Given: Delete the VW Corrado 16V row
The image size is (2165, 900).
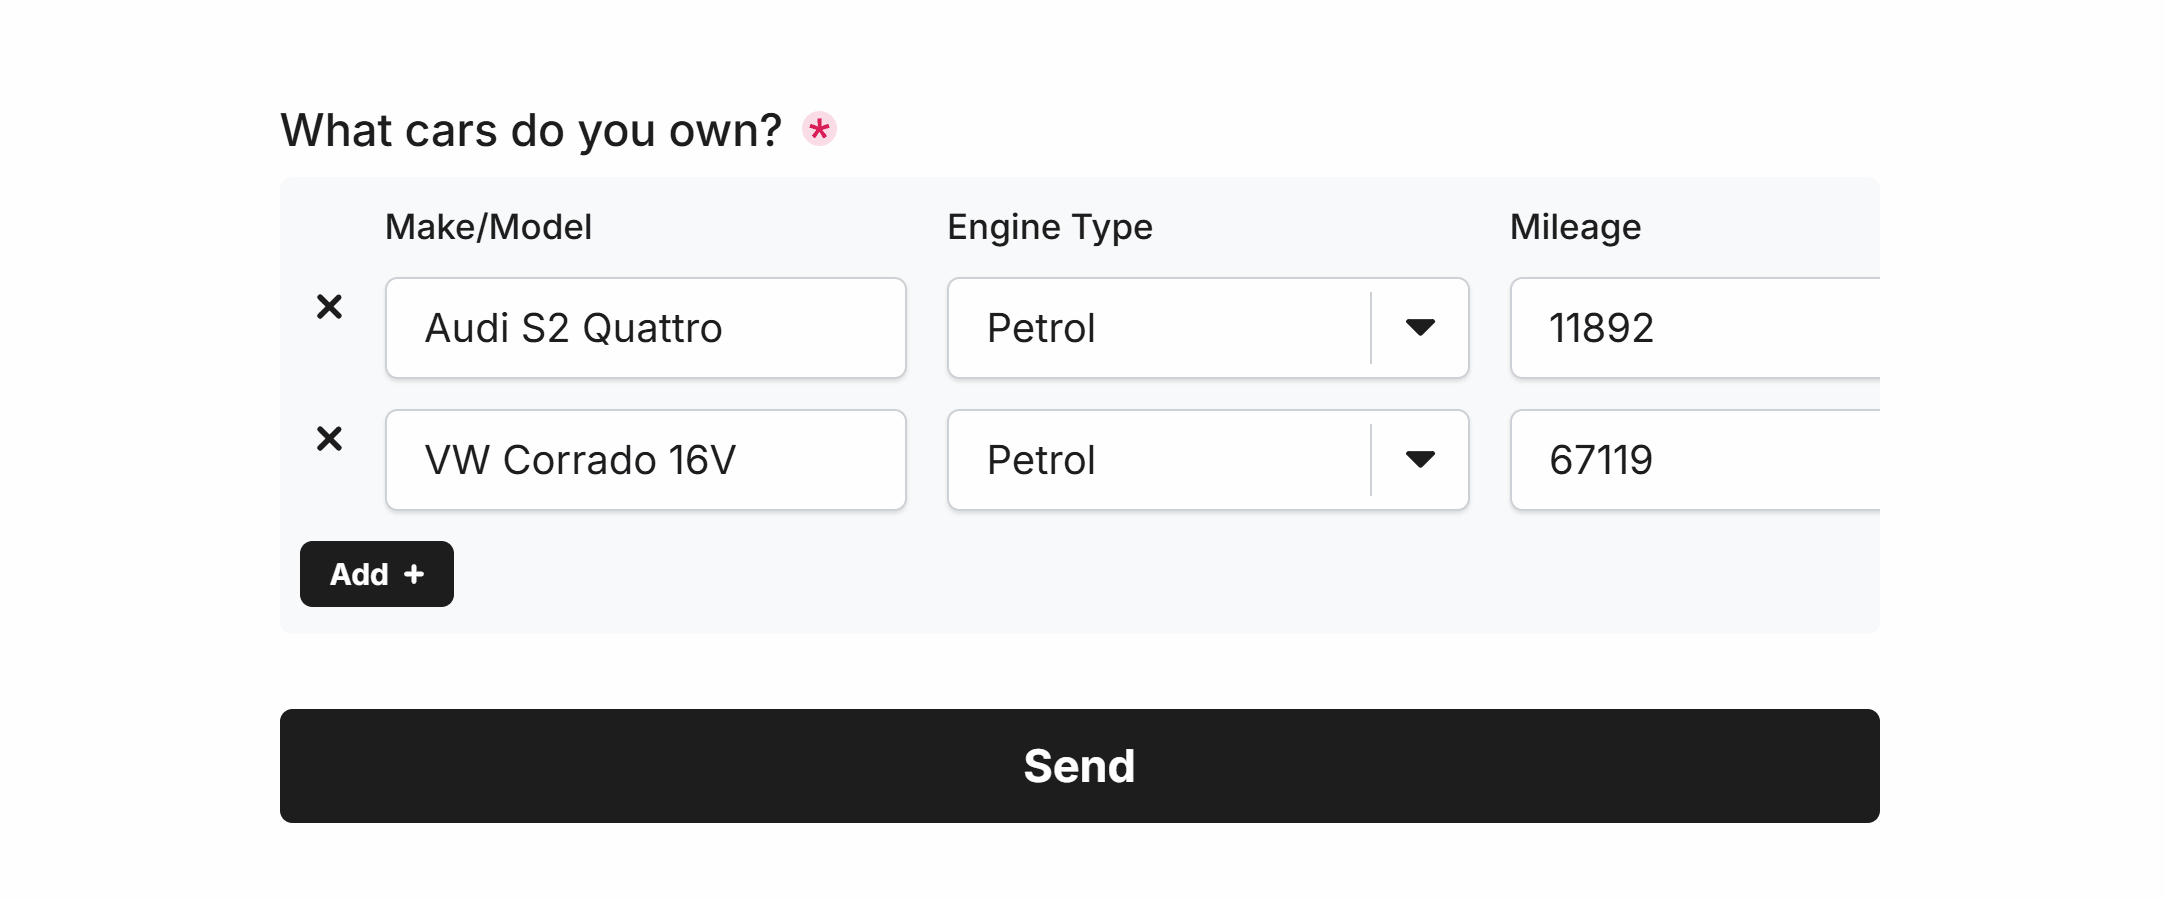Looking at the screenshot, I should point(329,439).
